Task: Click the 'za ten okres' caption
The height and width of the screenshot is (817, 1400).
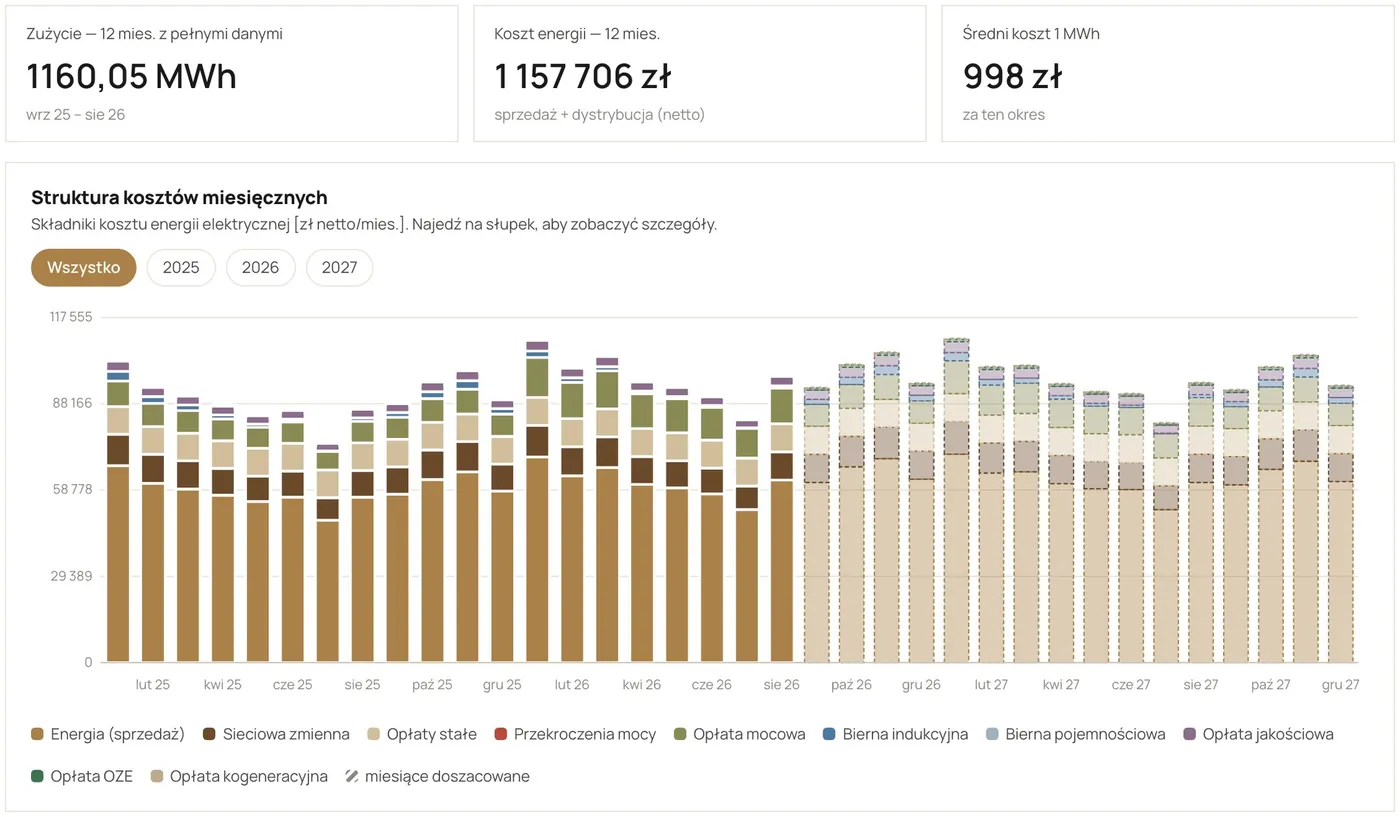Action: [x=1004, y=114]
